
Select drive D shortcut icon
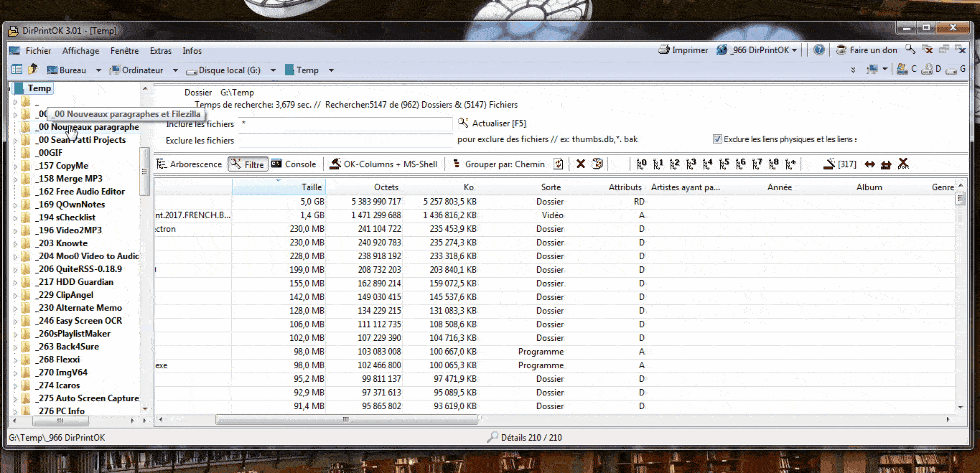point(928,70)
